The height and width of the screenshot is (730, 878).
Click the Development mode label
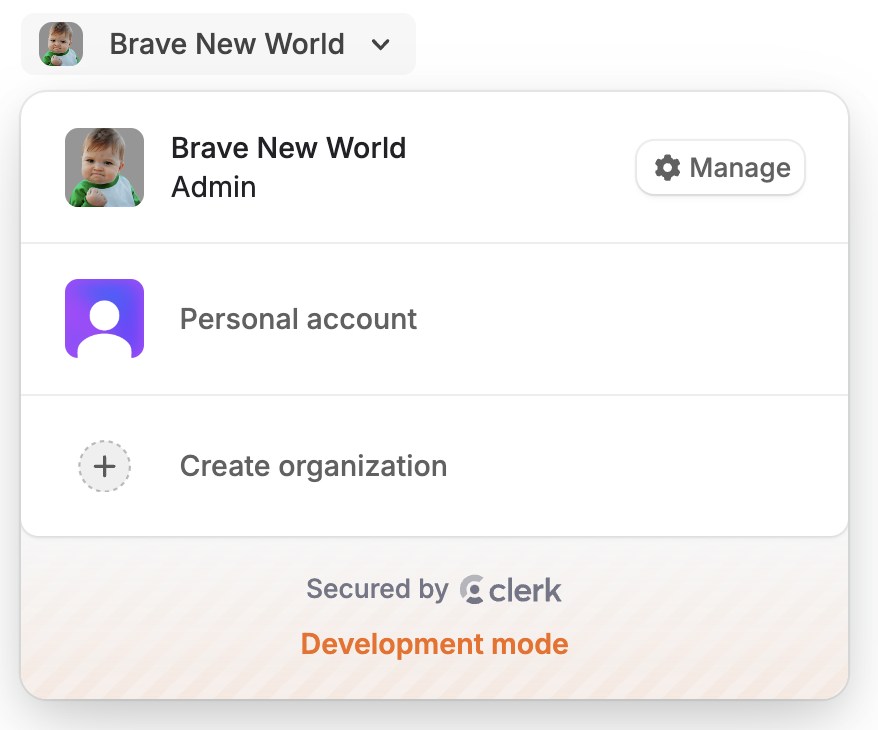click(434, 644)
